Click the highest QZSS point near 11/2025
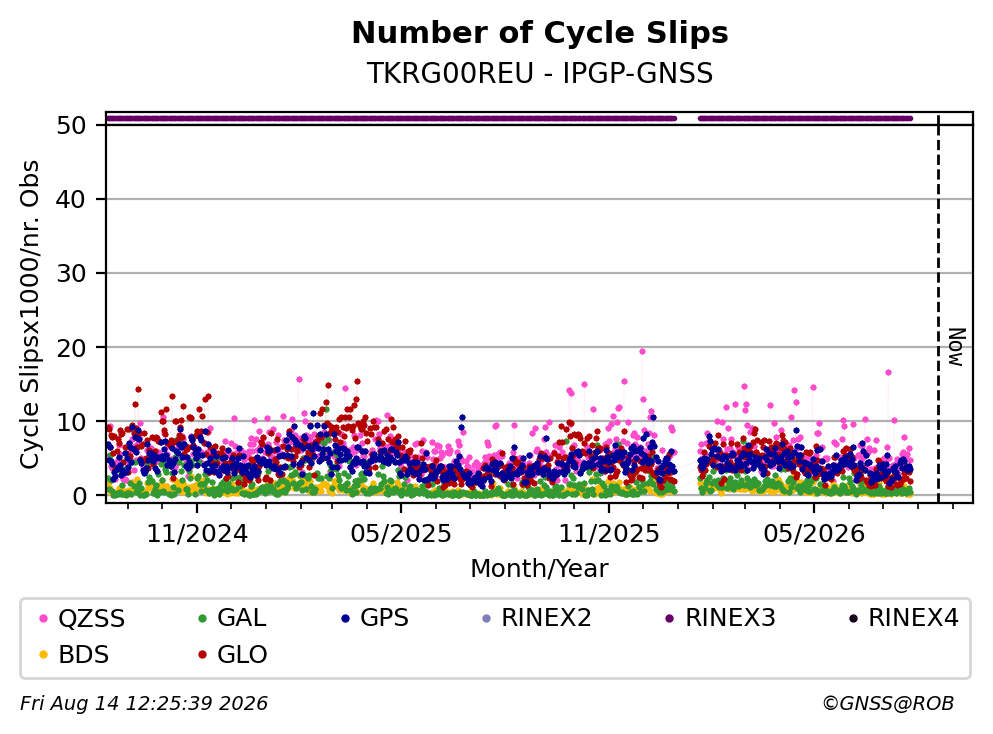 pos(642,351)
